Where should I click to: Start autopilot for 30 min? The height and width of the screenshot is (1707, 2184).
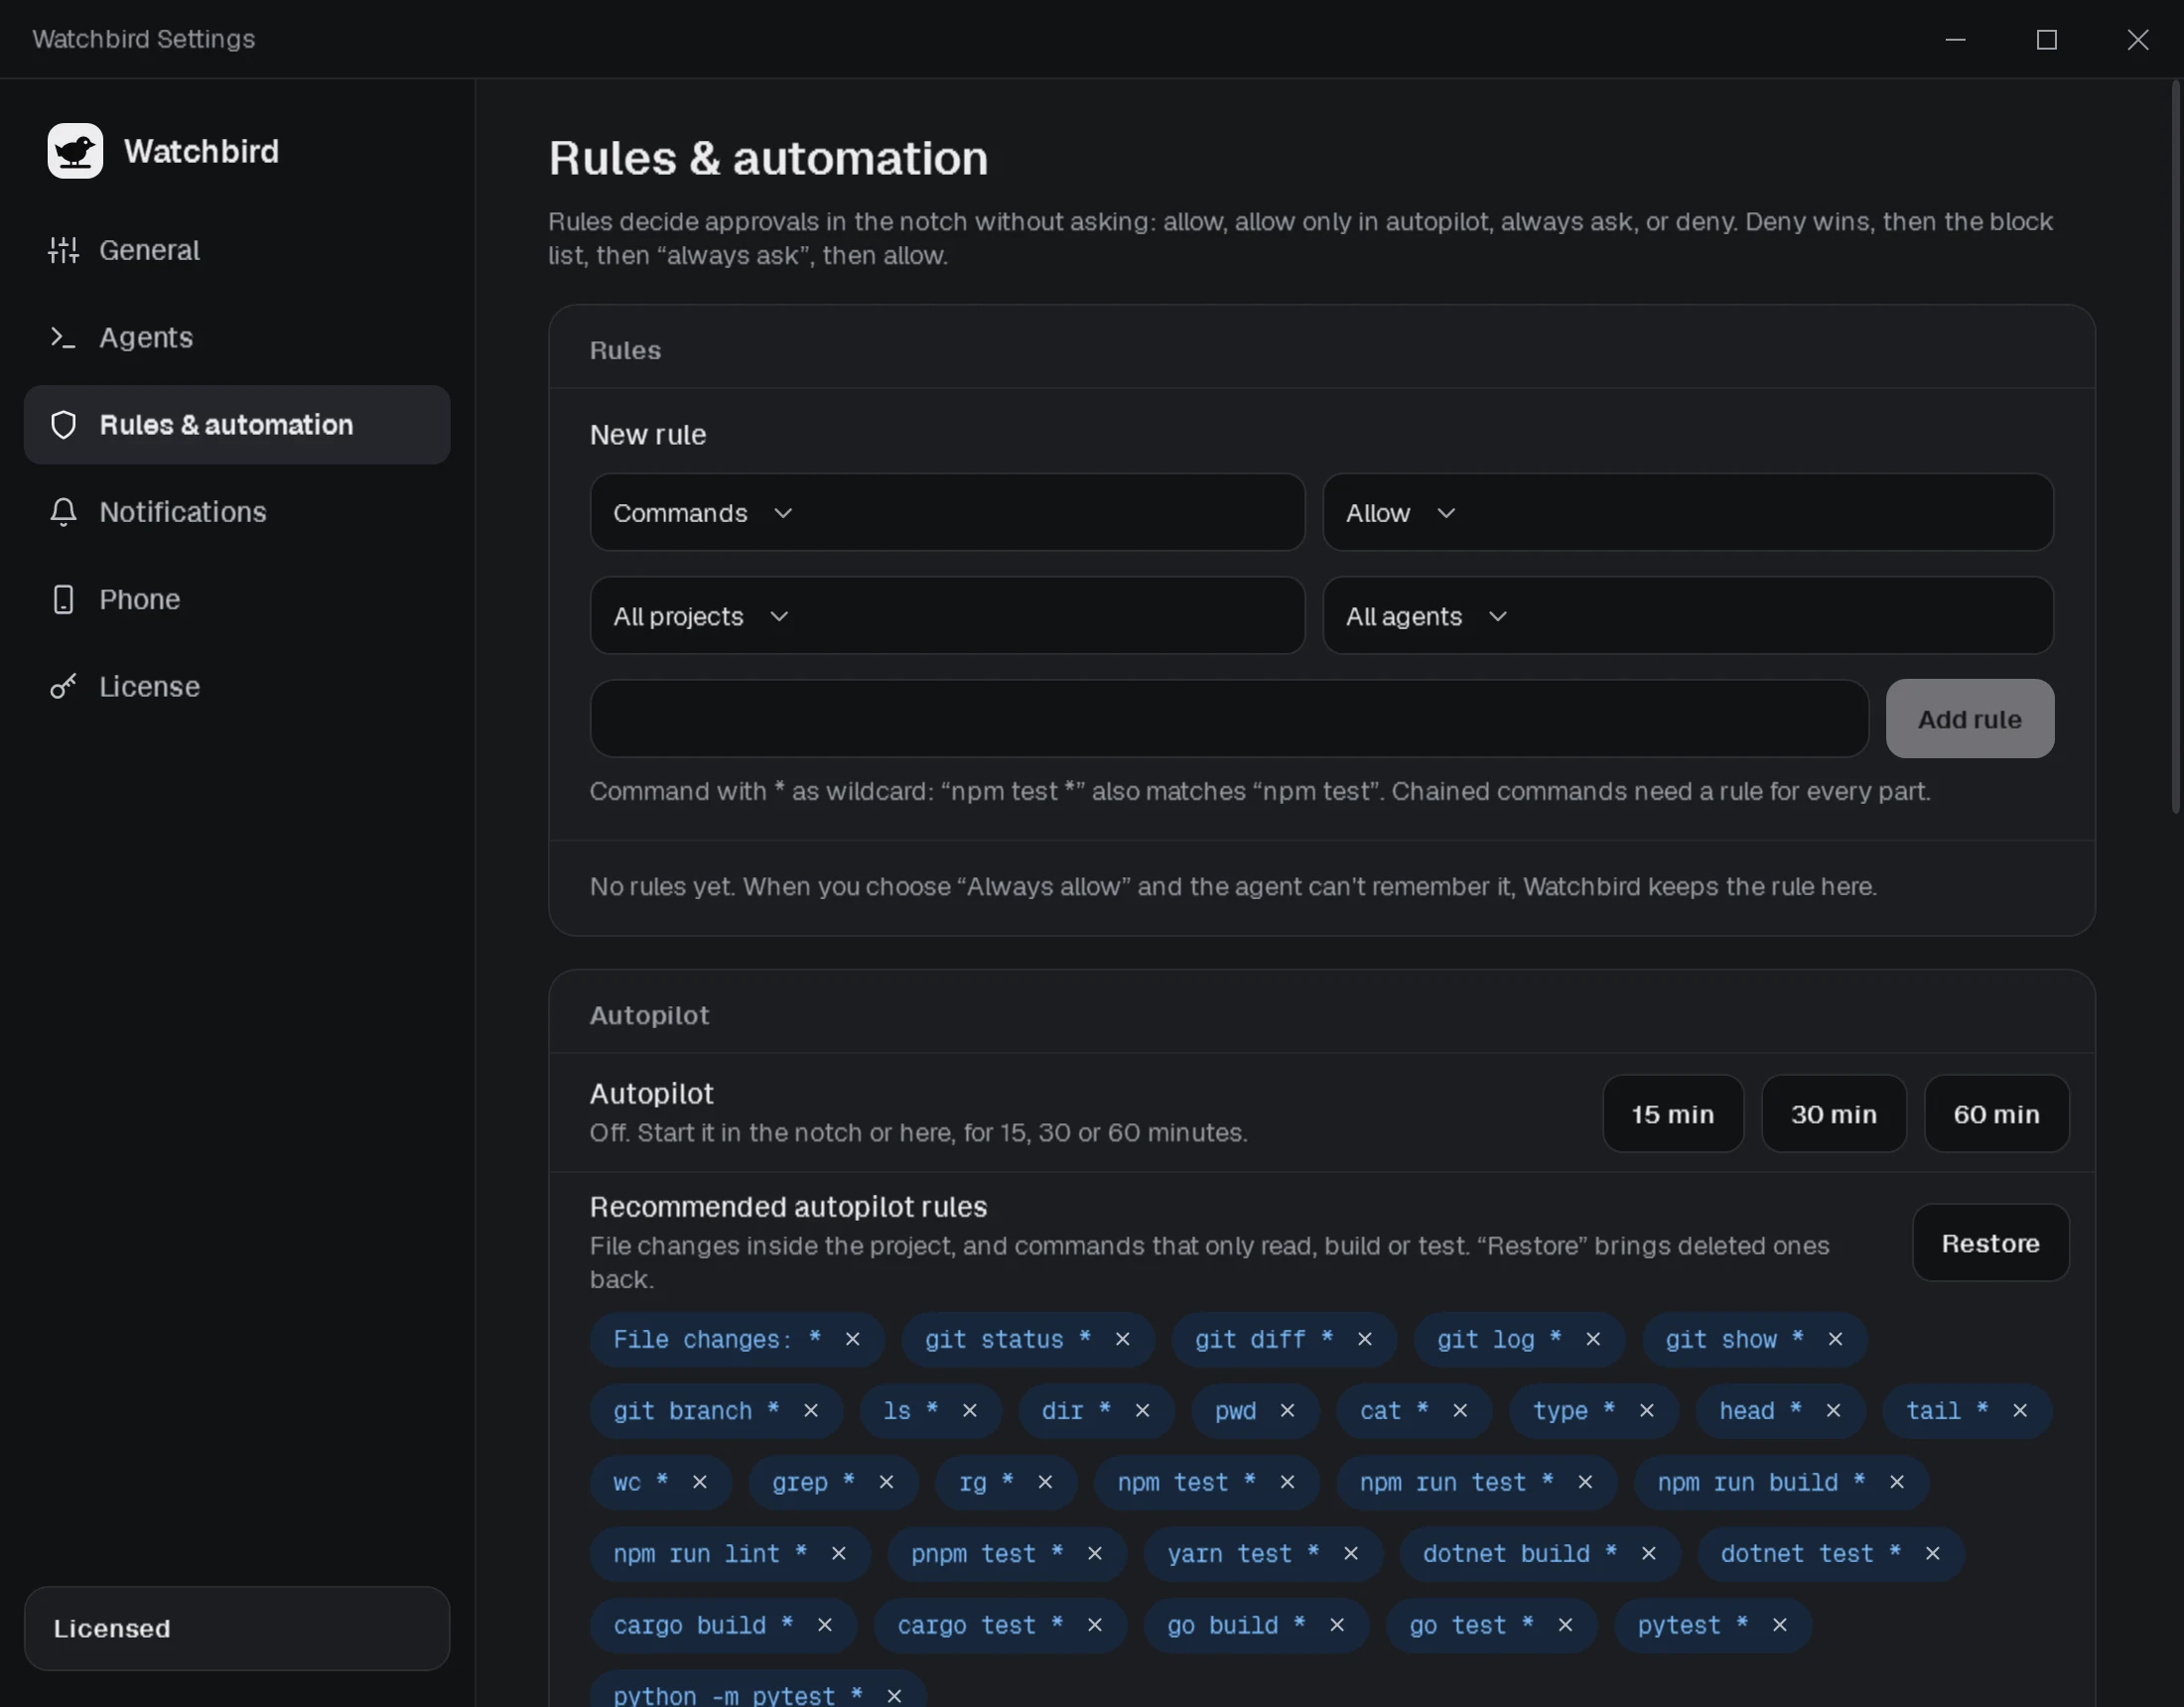1833,1114
